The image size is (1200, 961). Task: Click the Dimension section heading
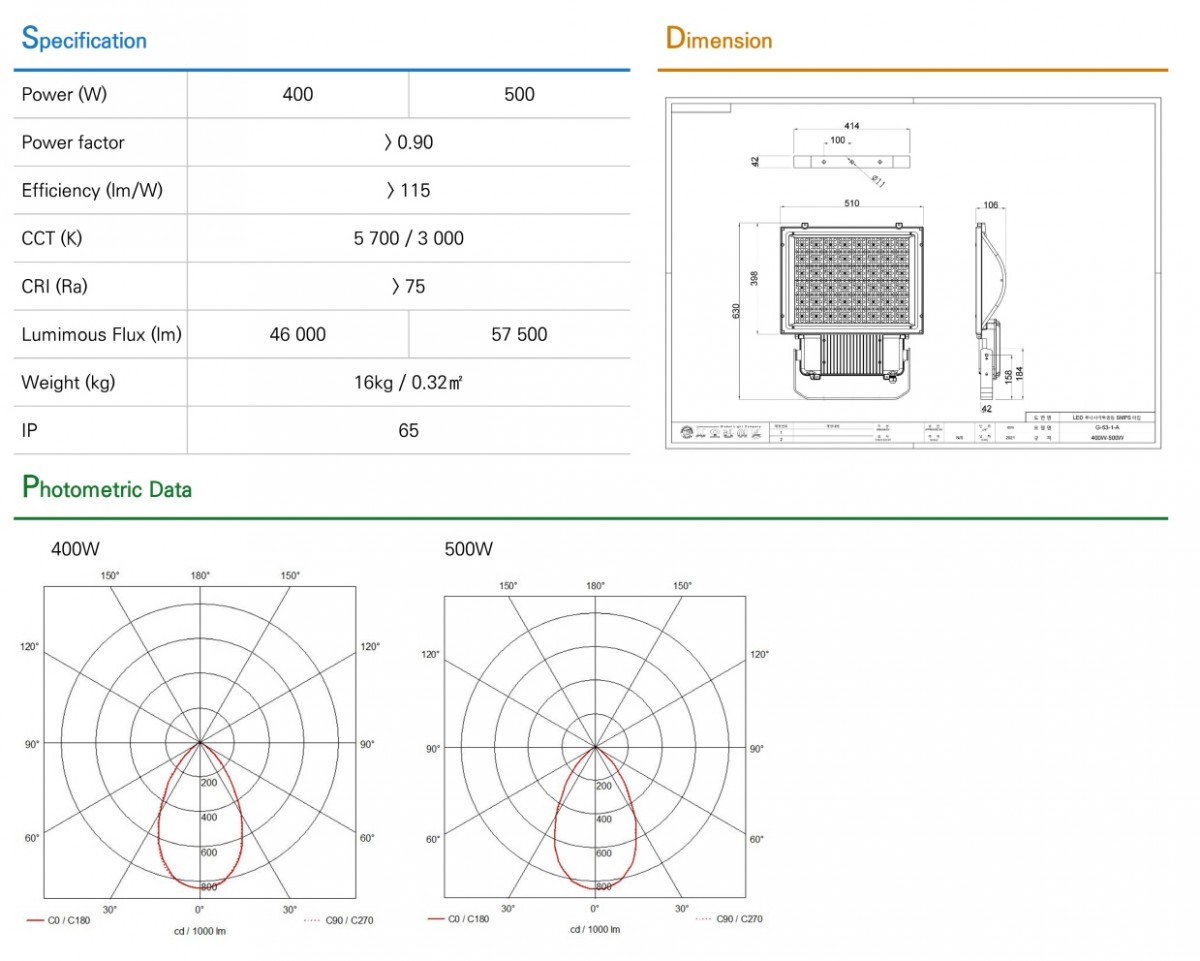pos(719,40)
